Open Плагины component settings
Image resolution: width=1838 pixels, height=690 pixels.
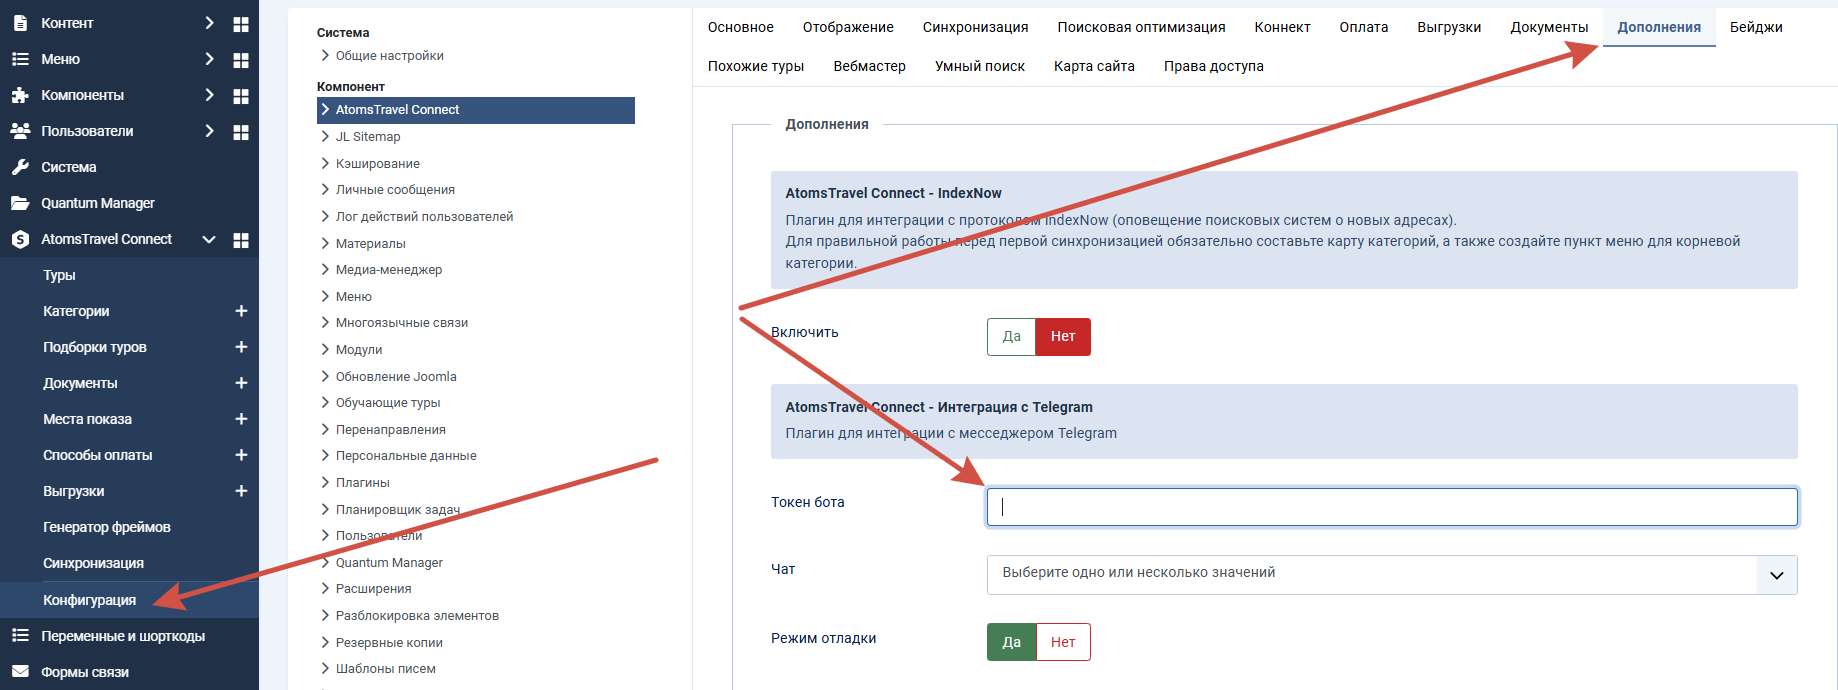tap(362, 482)
